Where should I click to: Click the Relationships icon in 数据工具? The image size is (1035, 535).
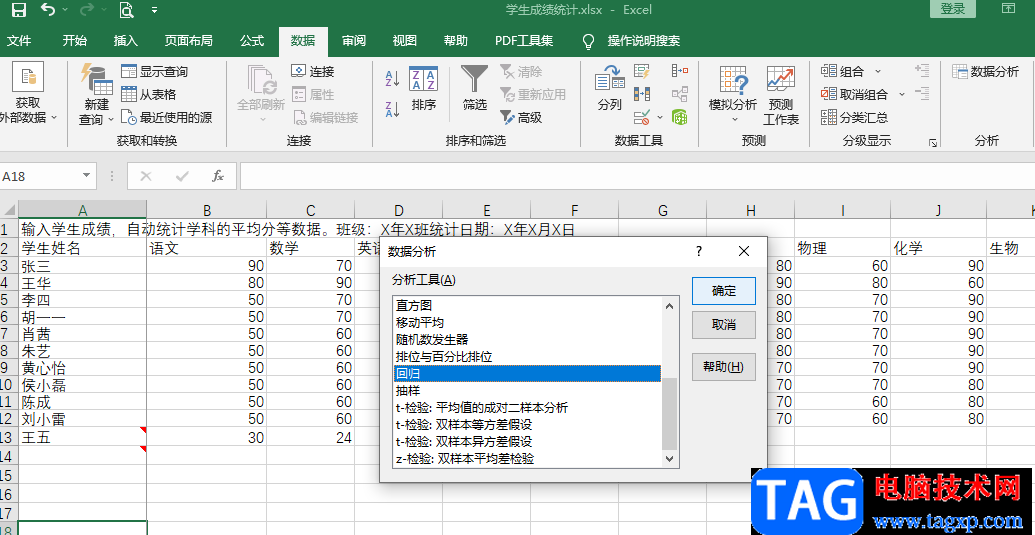[680, 94]
